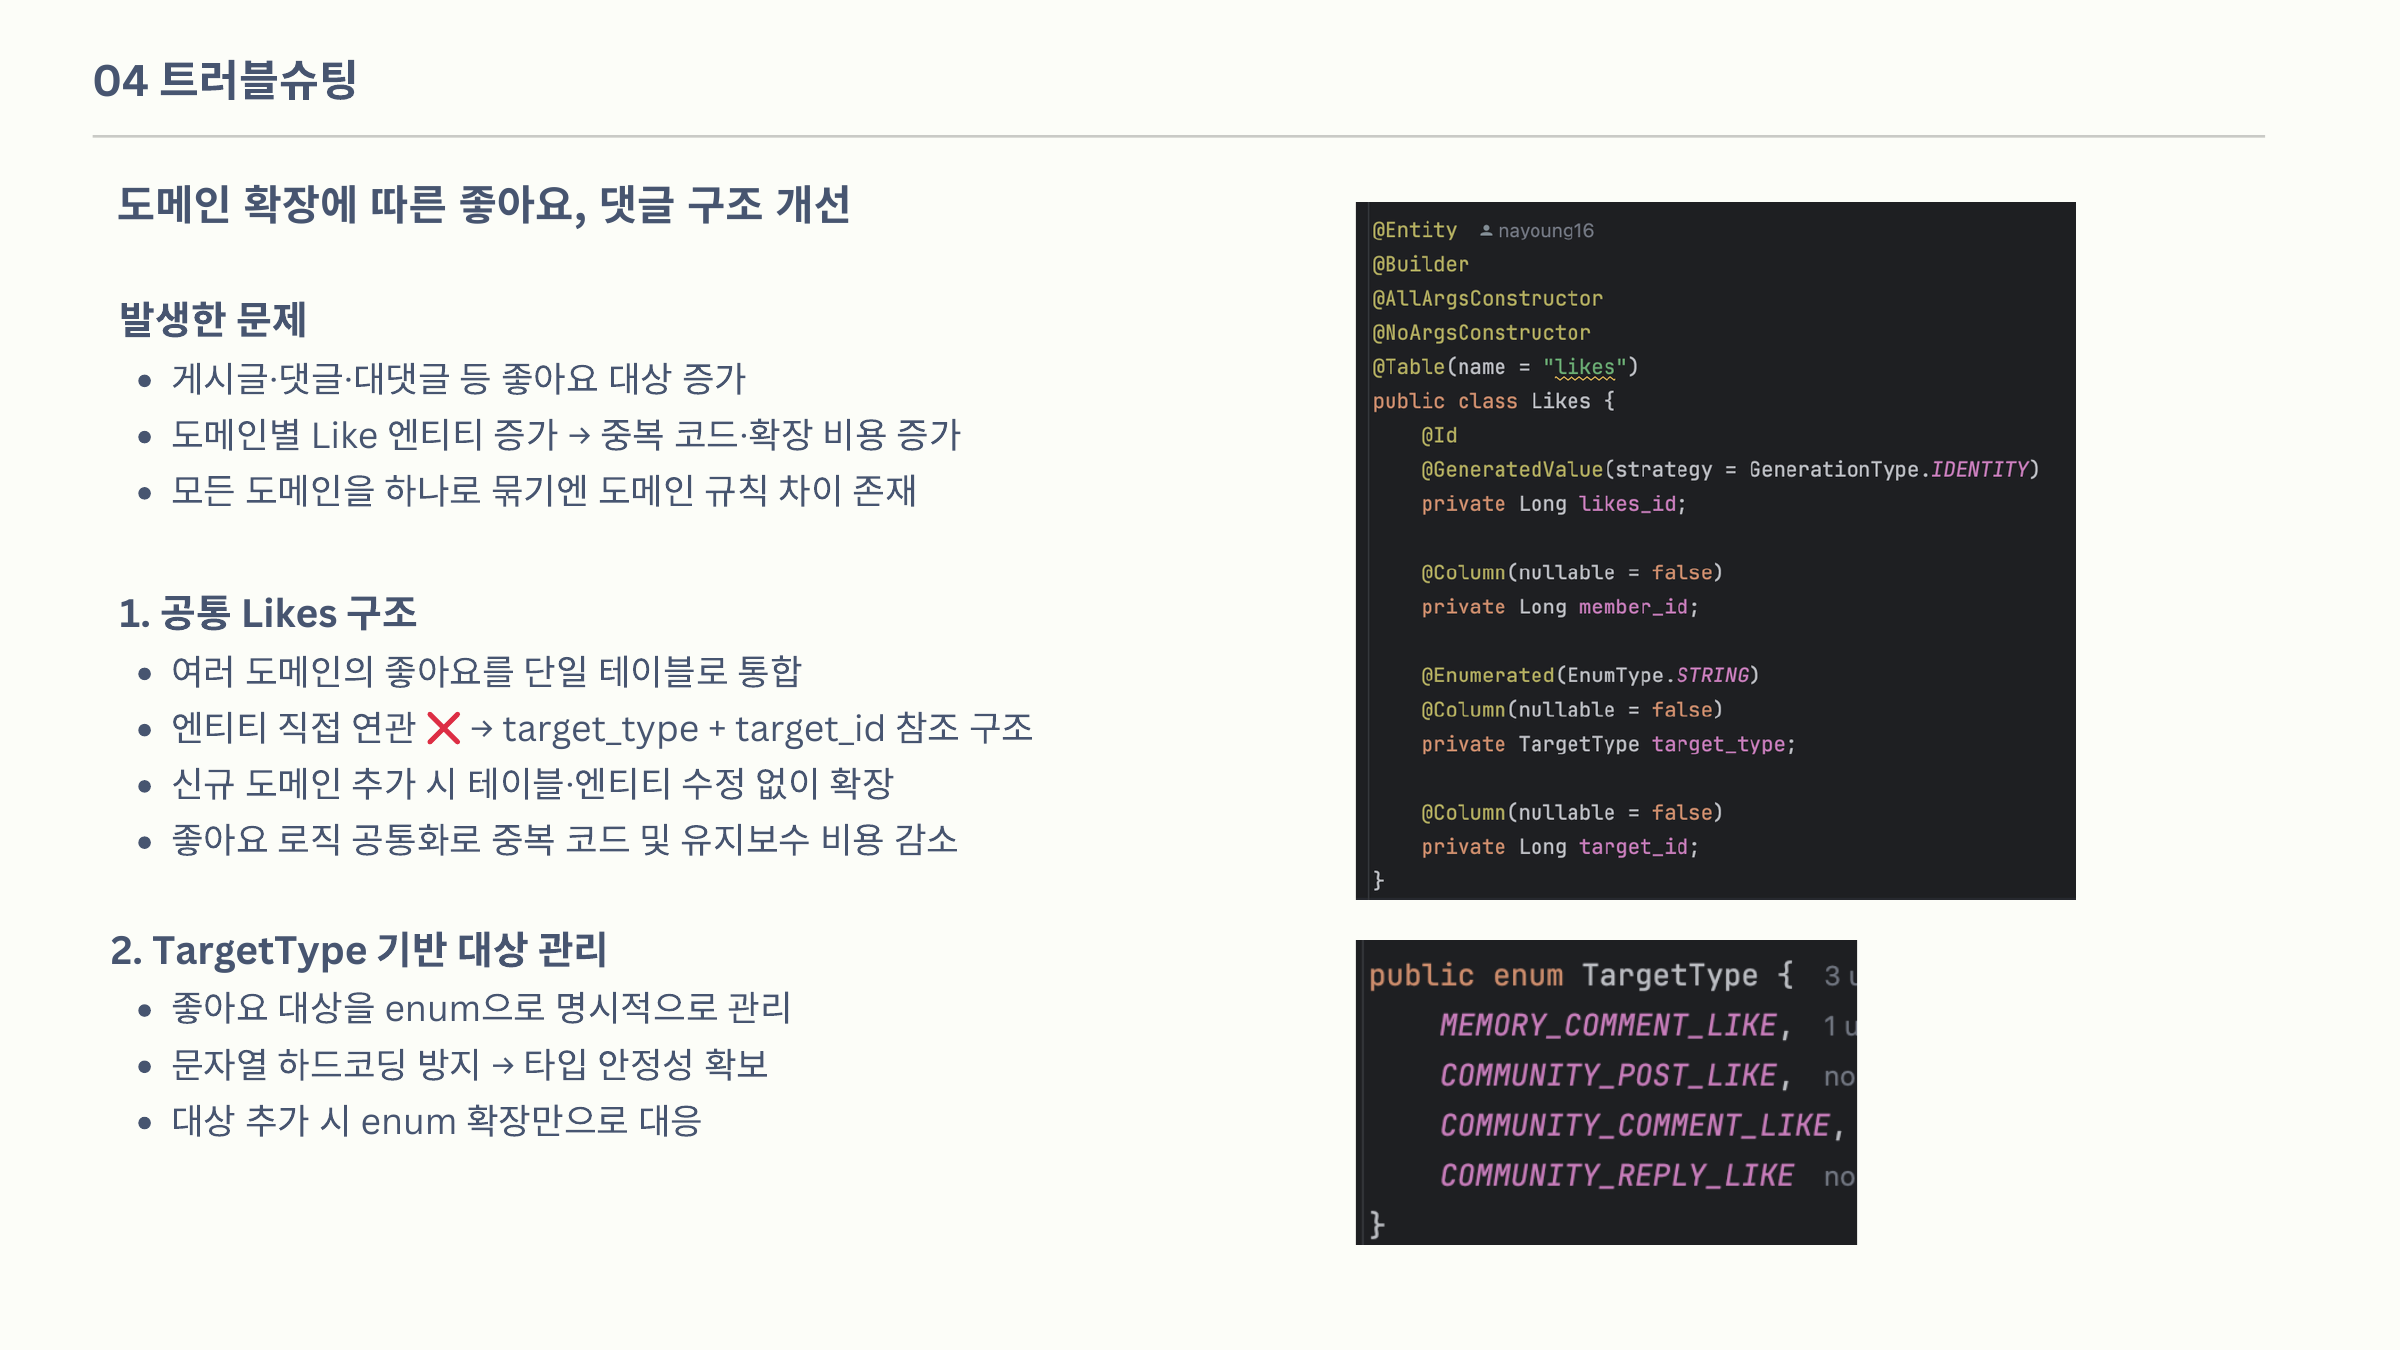Click the '@Builder' annotation
Screen dimensions: 2400x1350
click(x=1421, y=264)
